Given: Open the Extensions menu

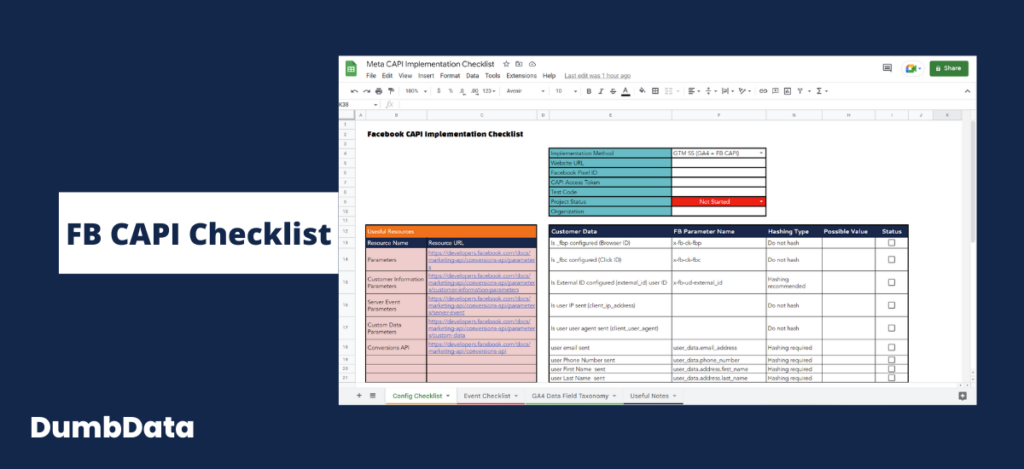Looking at the screenshot, I should coord(521,76).
